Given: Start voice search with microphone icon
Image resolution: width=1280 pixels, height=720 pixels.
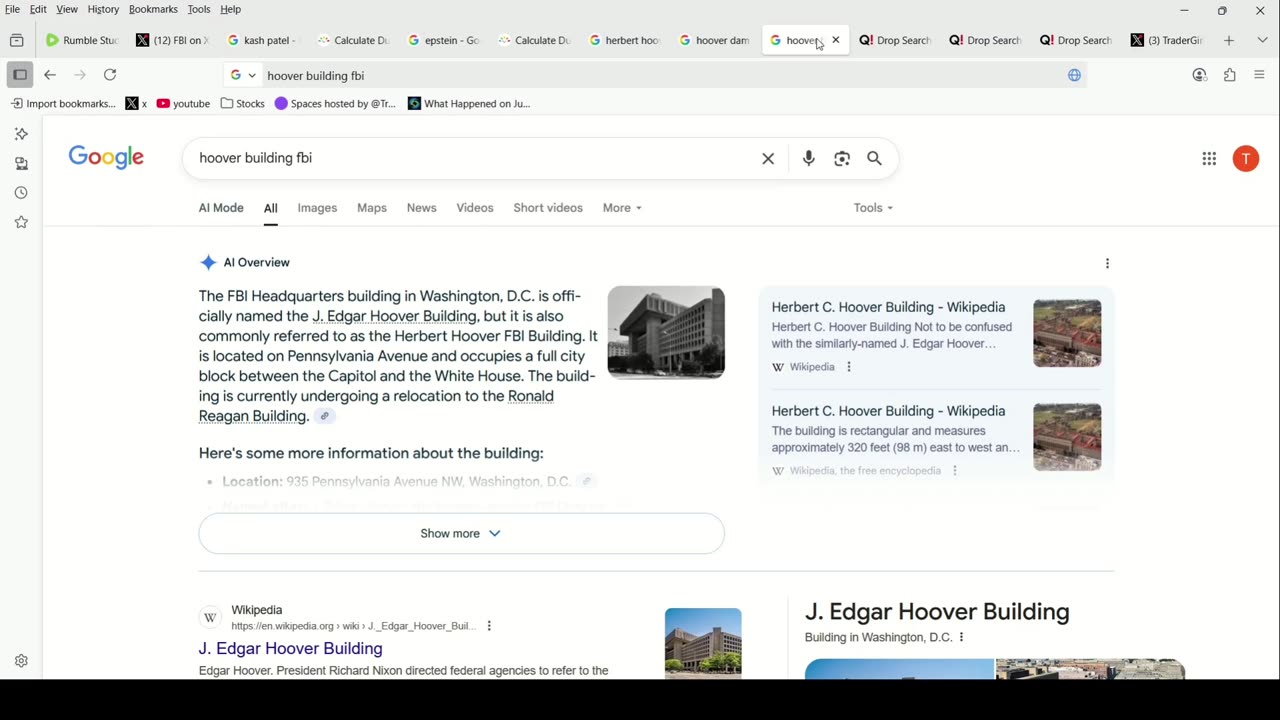Looking at the screenshot, I should [808, 158].
